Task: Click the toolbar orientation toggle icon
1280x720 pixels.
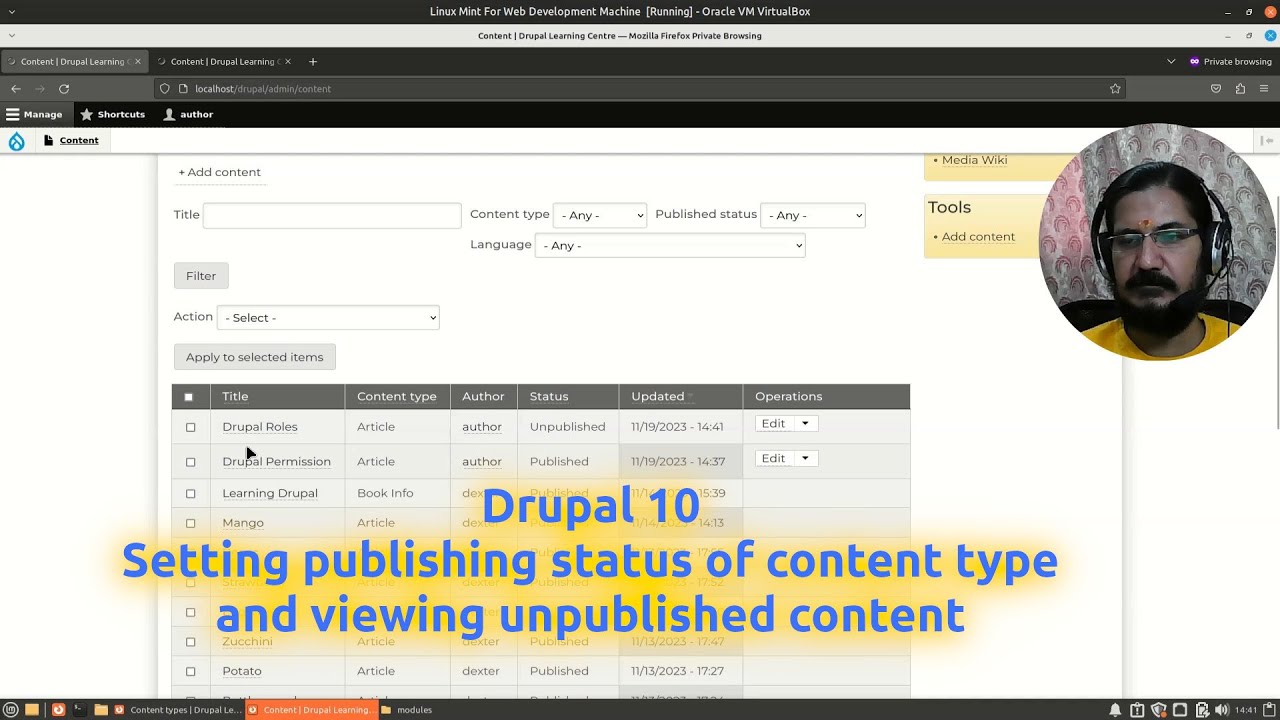Action: 1268,141
